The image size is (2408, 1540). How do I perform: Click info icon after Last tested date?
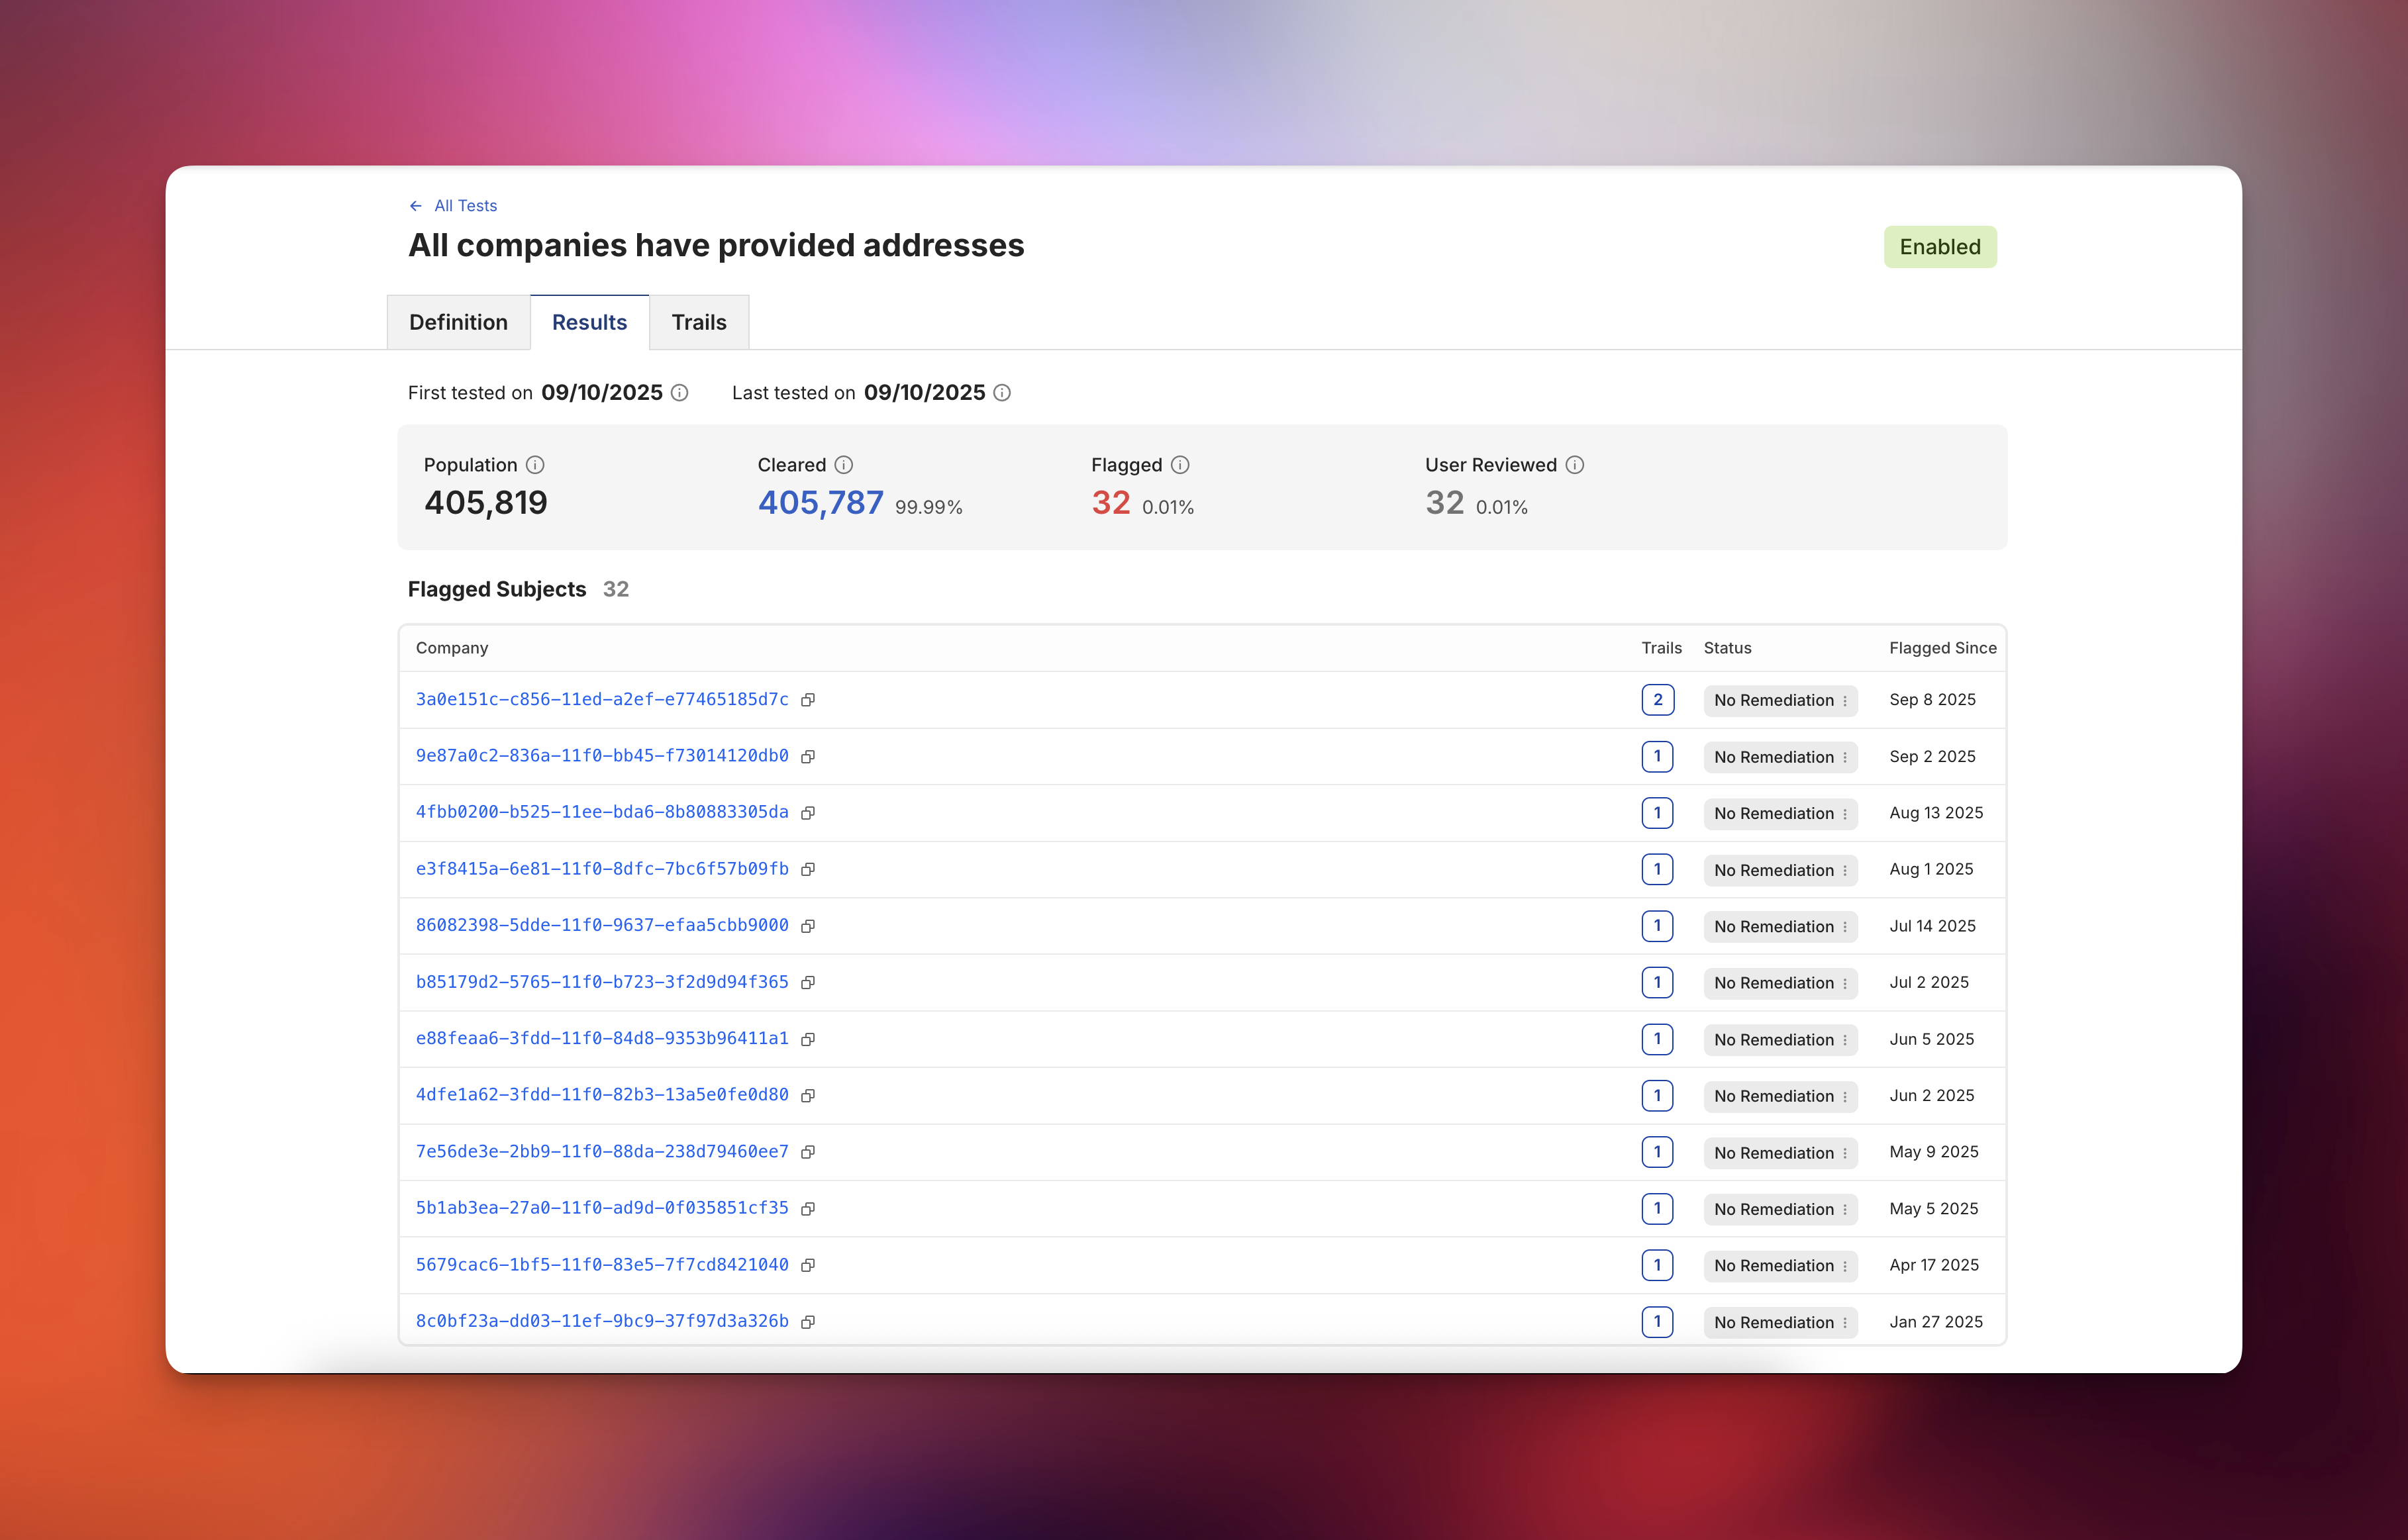(x=1002, y=393)
